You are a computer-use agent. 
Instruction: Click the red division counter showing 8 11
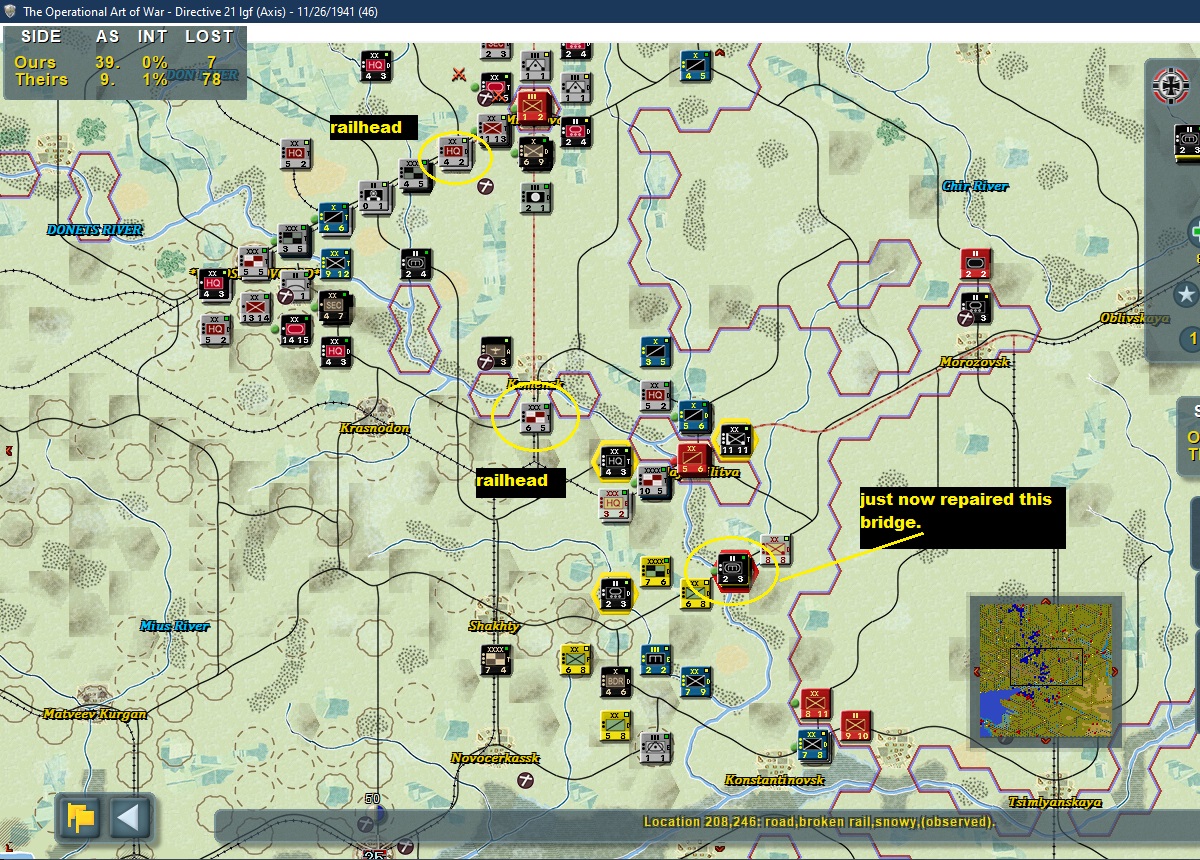pyautogui.click(x=816, y=703)
